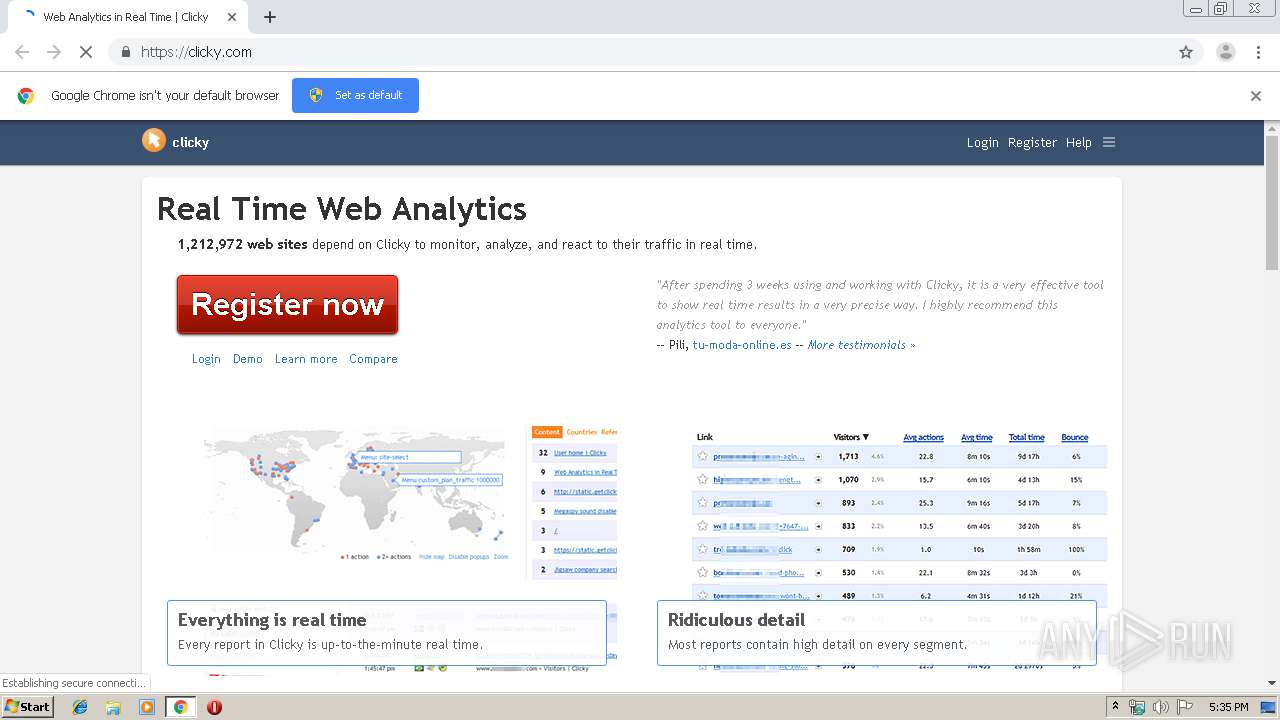Star the 833 visitors row

click(703, 526)
